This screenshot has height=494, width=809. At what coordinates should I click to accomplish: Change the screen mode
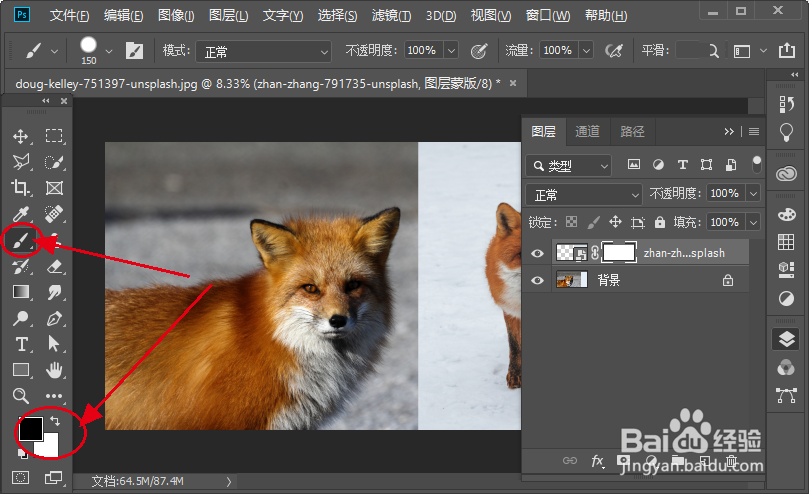coord(54,477)
